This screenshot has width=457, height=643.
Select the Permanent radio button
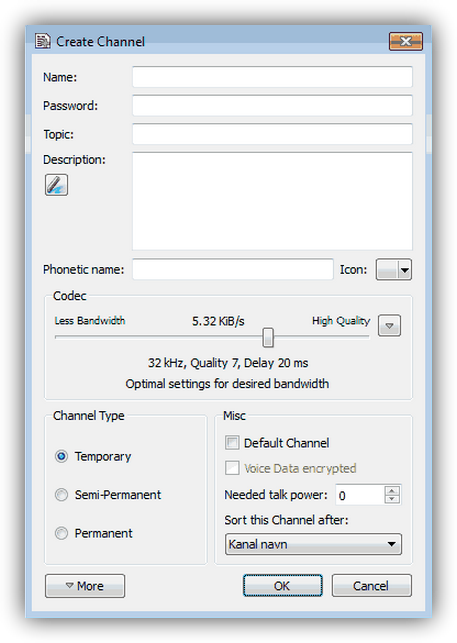(x=62, y=533)
